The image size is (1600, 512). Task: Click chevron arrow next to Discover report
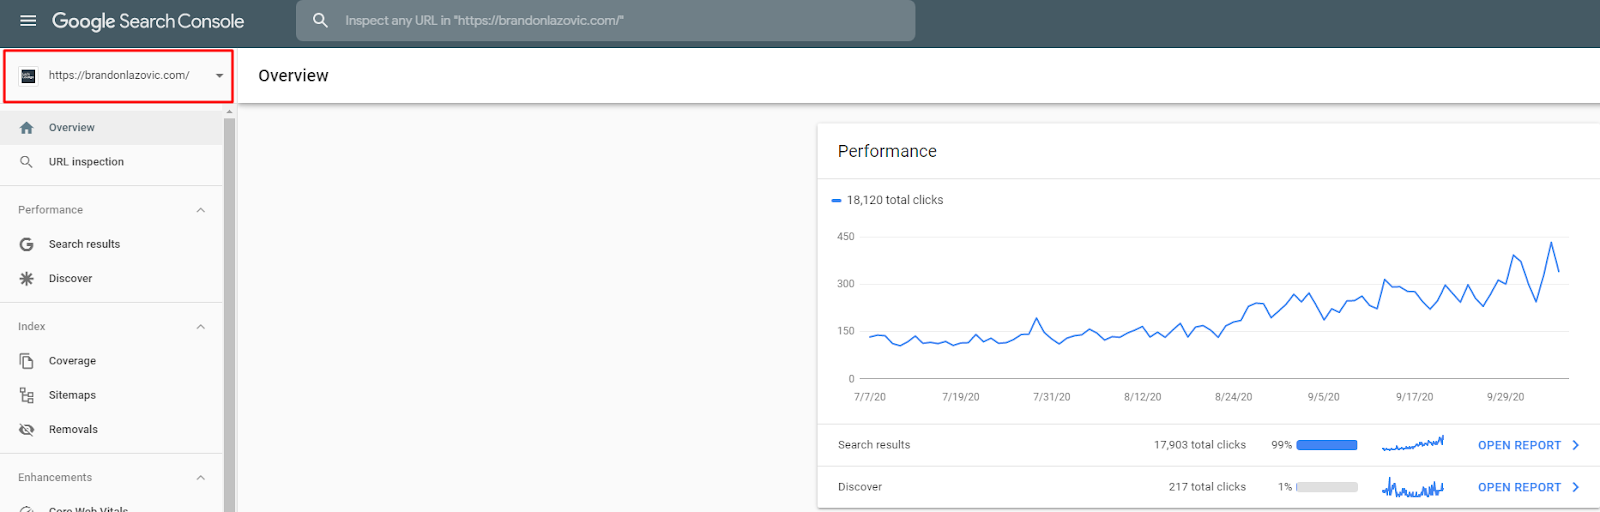pyautogui.click(x=1576, y=487)
